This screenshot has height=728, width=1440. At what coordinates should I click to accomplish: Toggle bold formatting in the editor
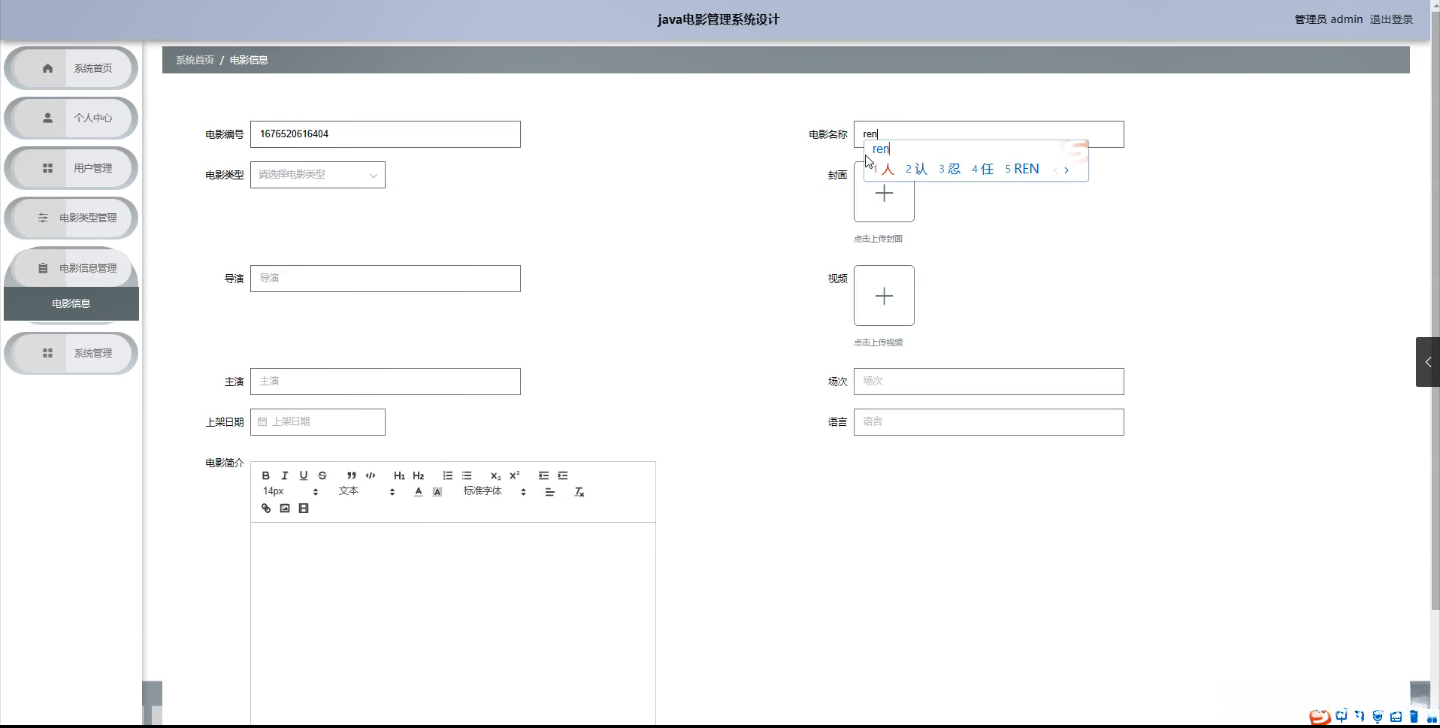[x=266, y=476]
